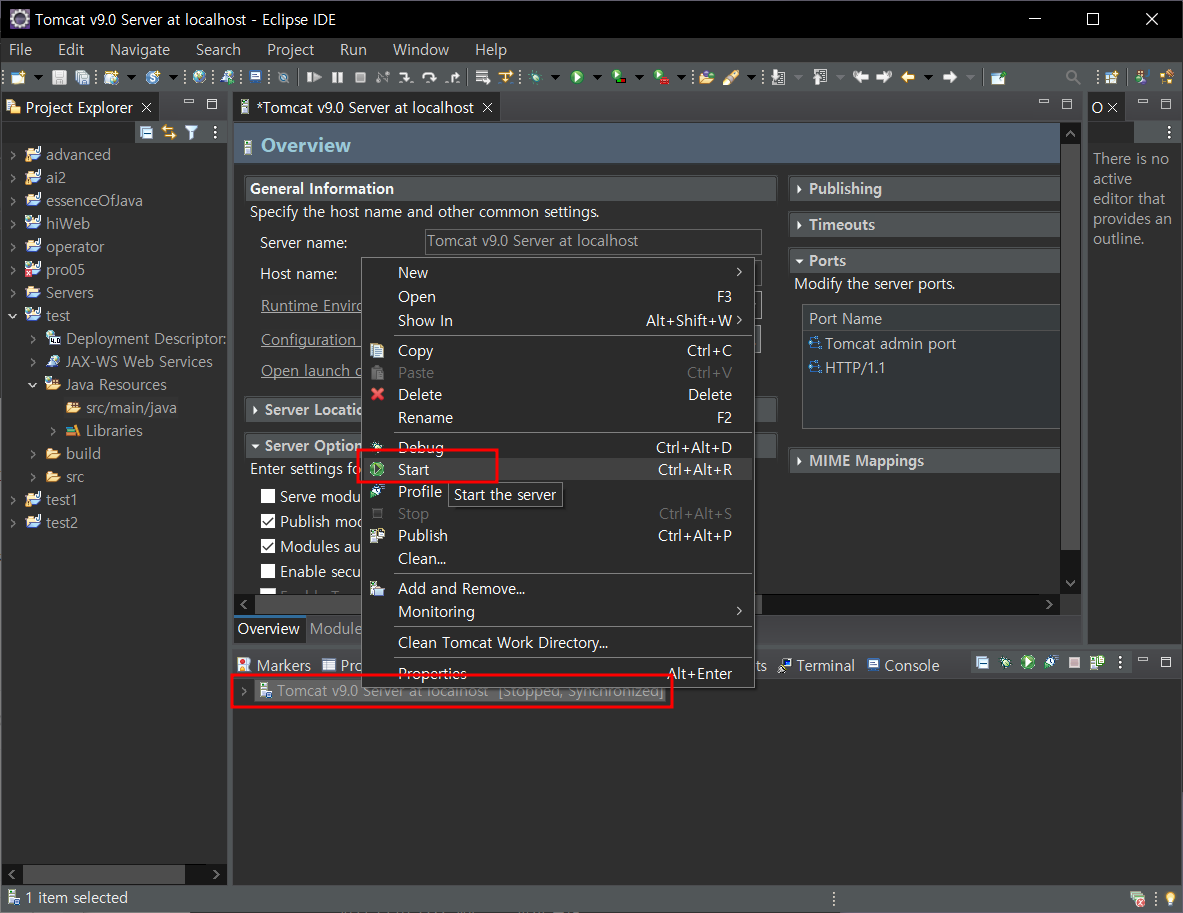The height and width of the screenshot is (913, 1183).
Task: Collapse the Server Options section
Action: coord(255,446)
